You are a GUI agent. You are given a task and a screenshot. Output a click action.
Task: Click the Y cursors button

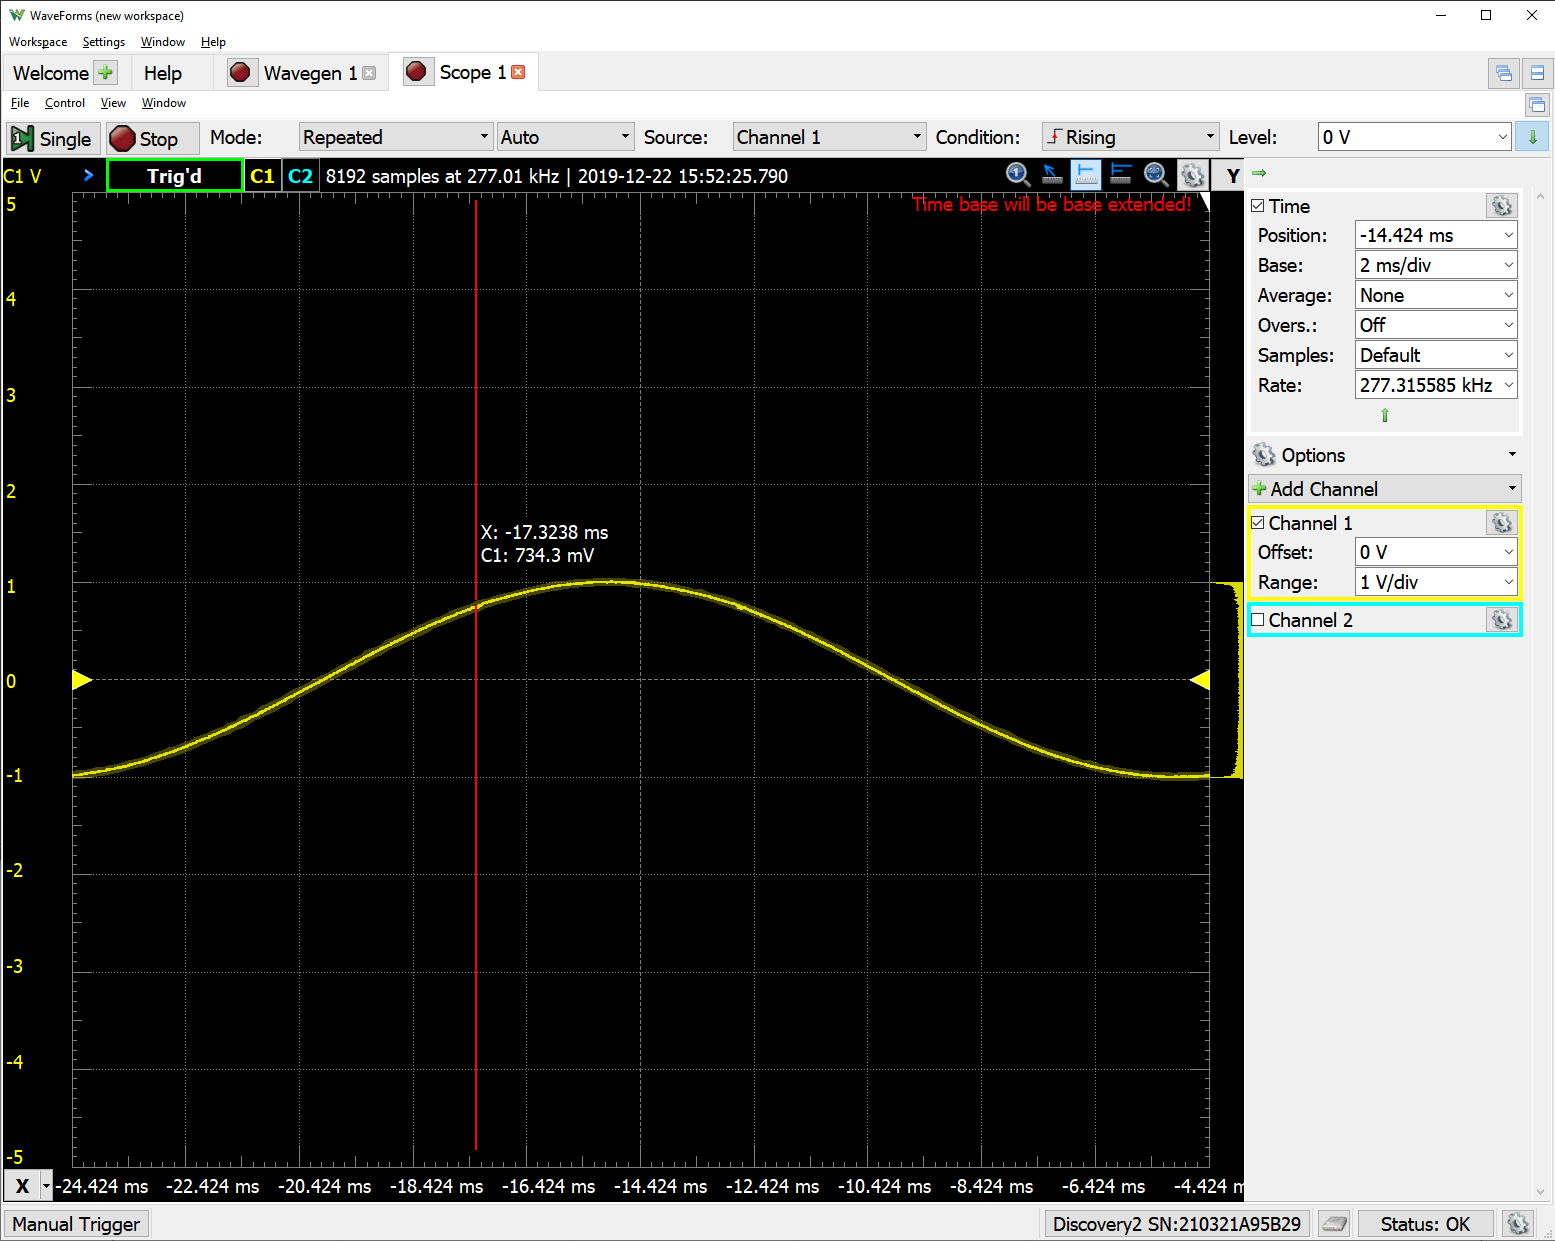1233,176
